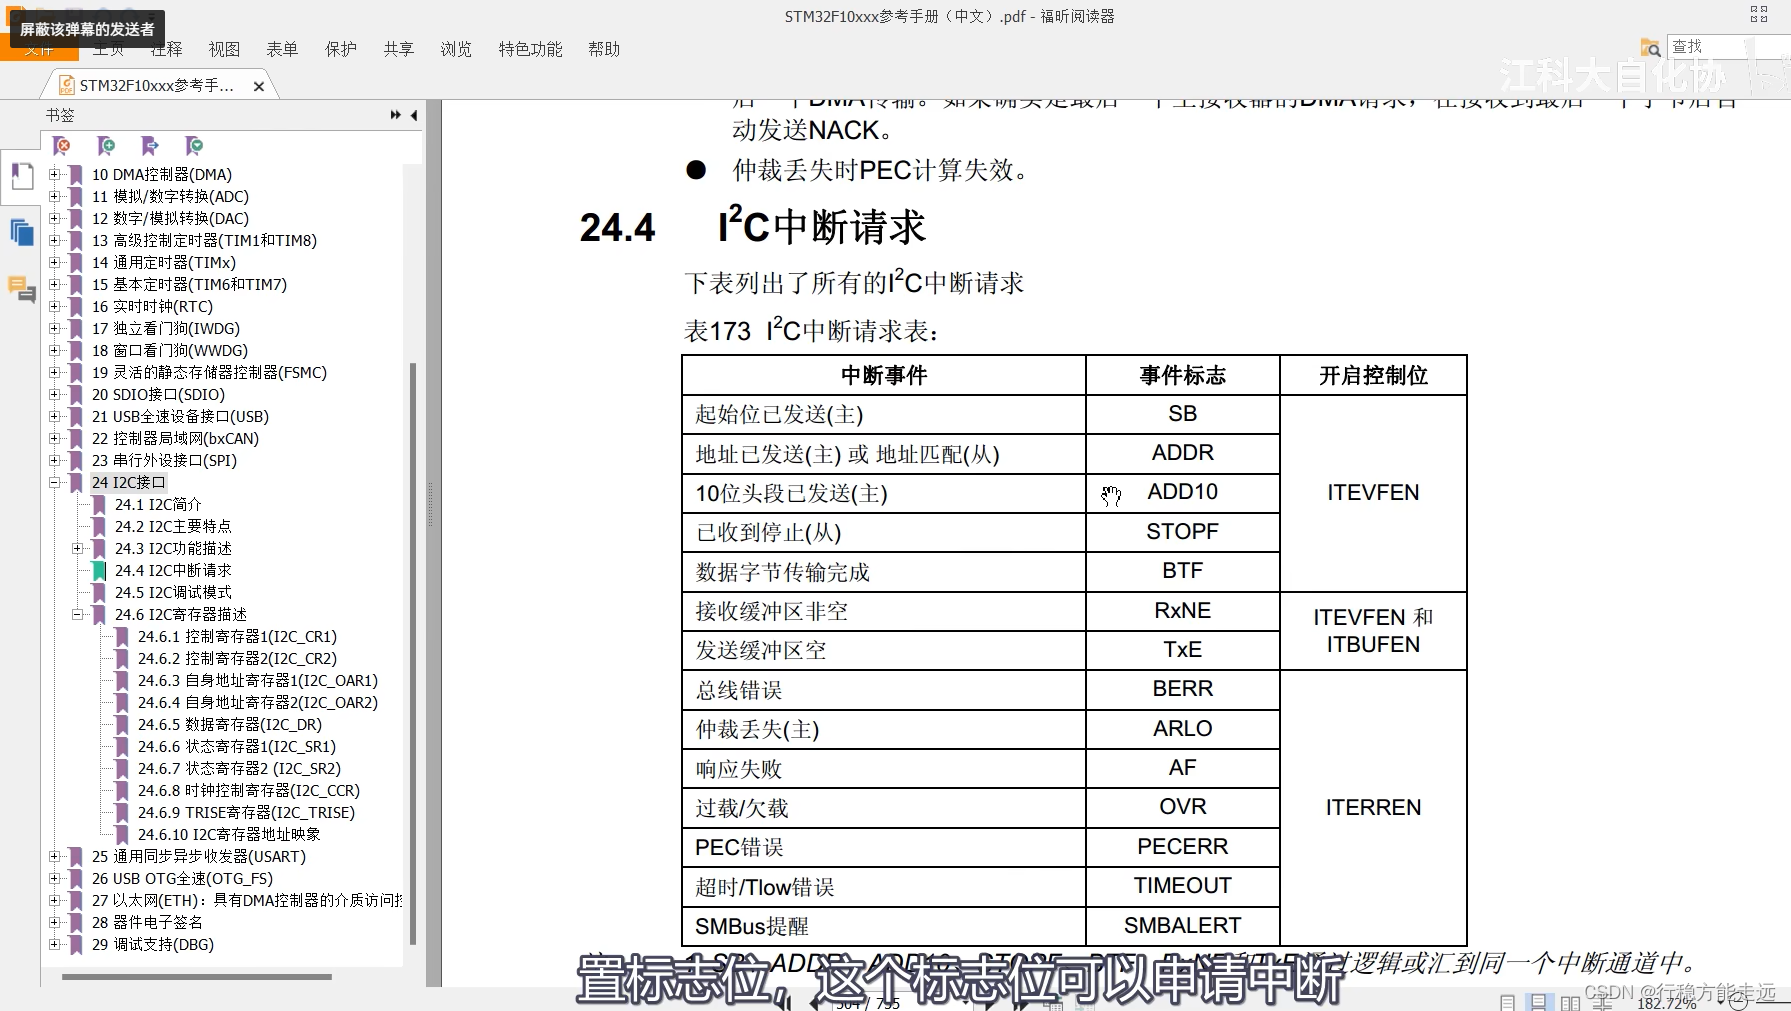Open bookmark 24.6.6 状态寄存器1(I2C_SR1)
This screenshot has width=1791, height=1011.
pos(237,746)
